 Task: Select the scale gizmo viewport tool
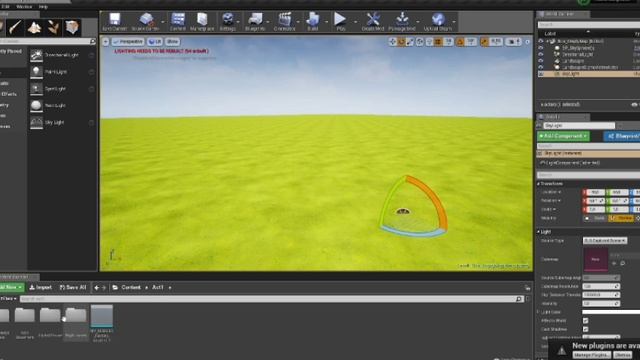(x=410, y=42)
